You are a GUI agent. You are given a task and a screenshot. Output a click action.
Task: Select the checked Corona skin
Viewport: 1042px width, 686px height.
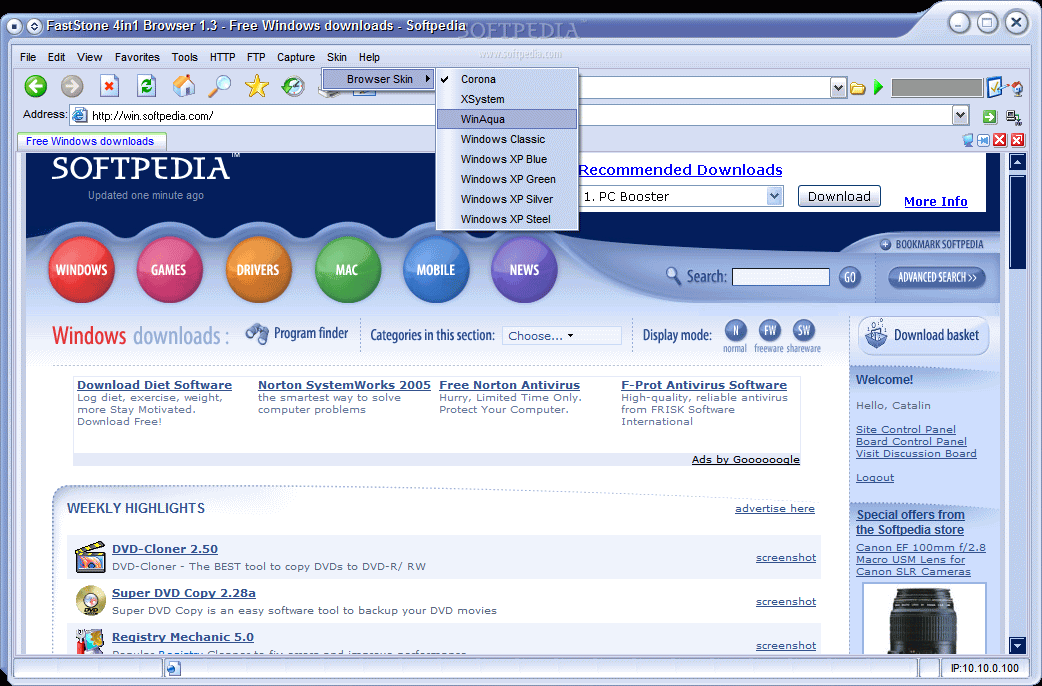[x=507, y=79]
